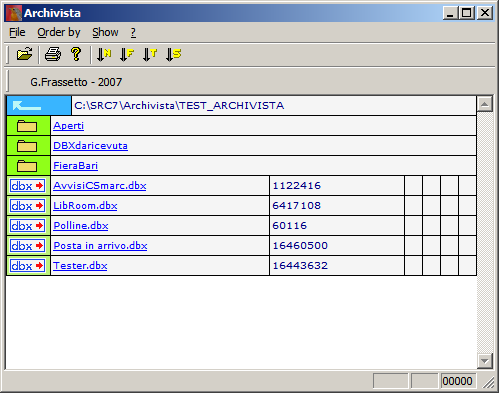
Task: Click dbx icon for Posta in arrivo.dbx
Action: tap(27, 246)
